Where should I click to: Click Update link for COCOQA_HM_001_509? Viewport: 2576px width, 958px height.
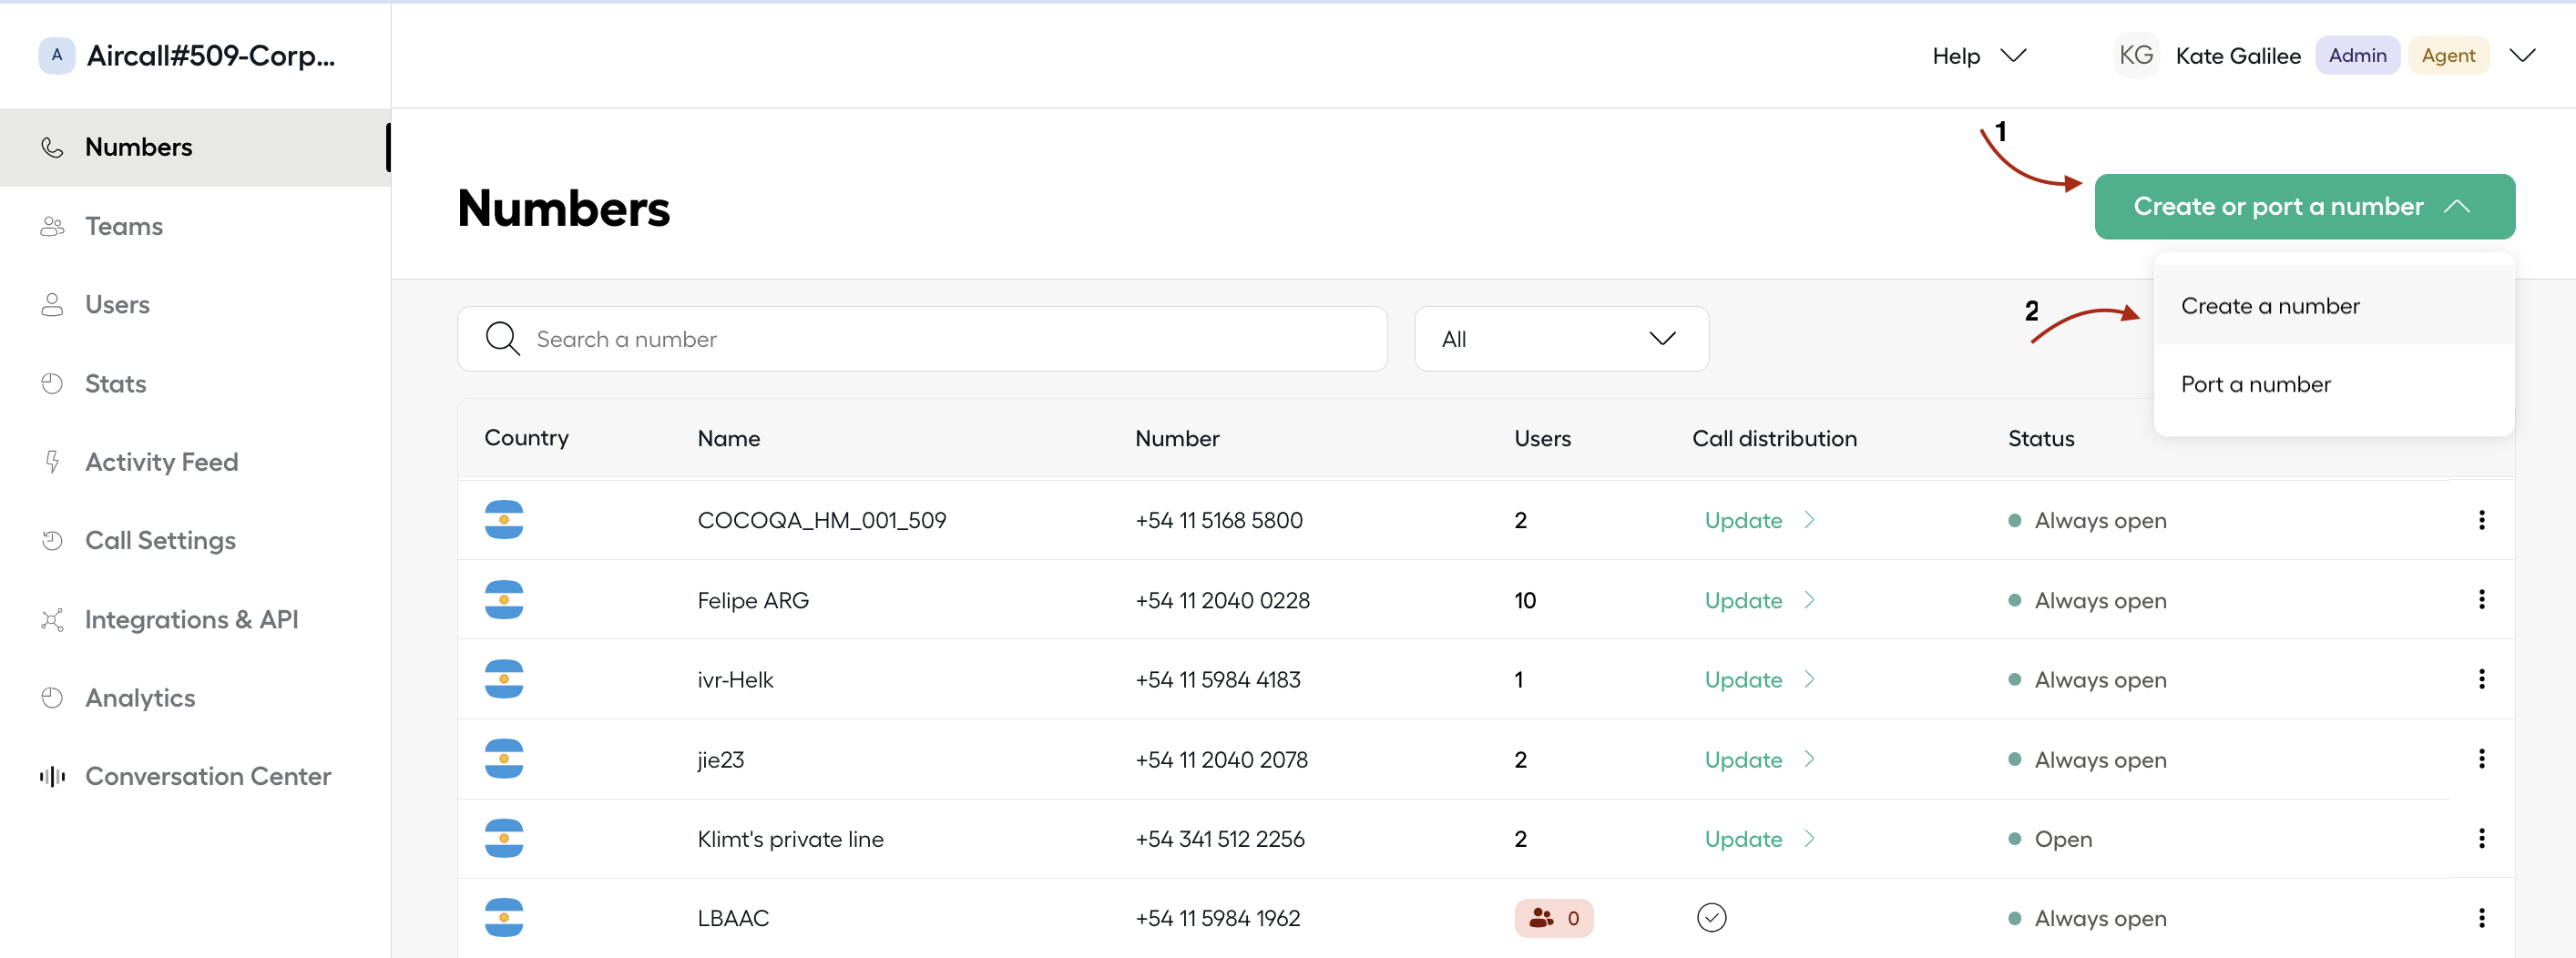[1743, 520]
